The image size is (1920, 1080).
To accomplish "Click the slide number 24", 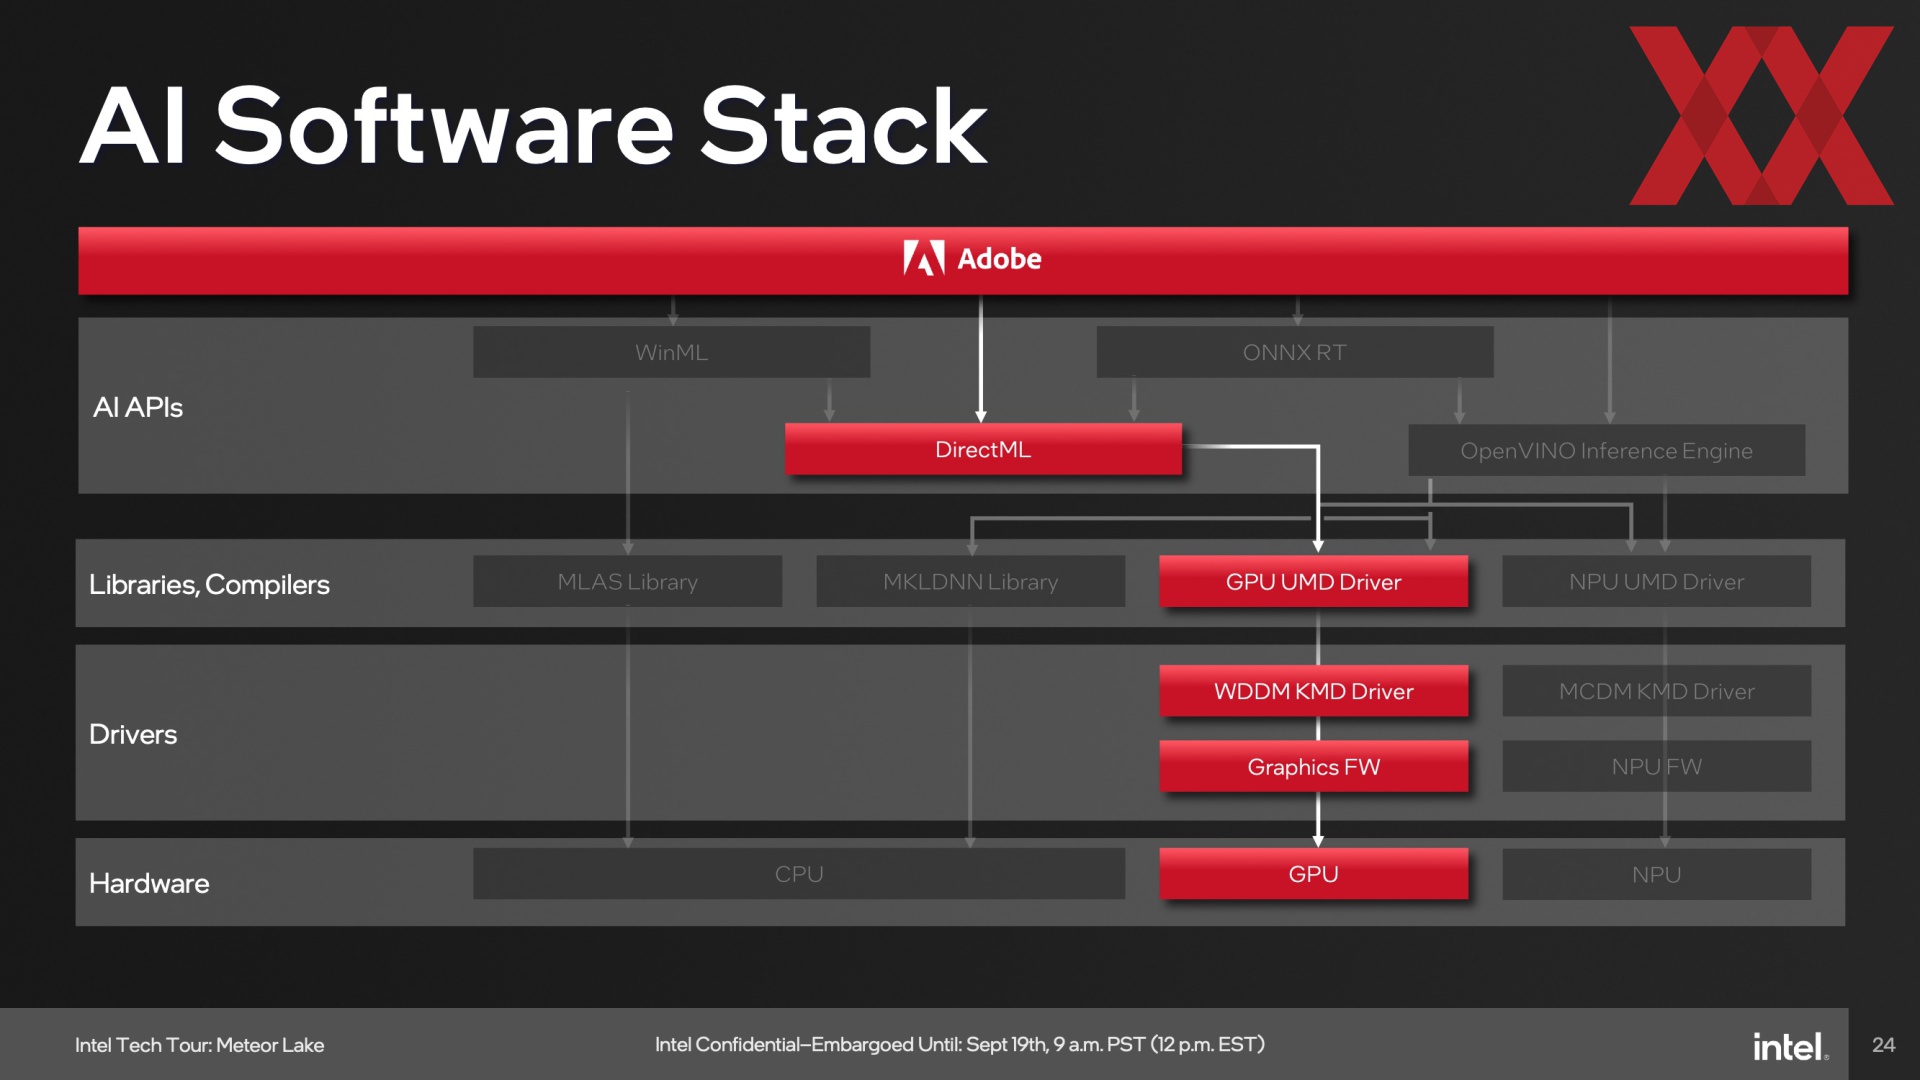I will point(1883,1045).
